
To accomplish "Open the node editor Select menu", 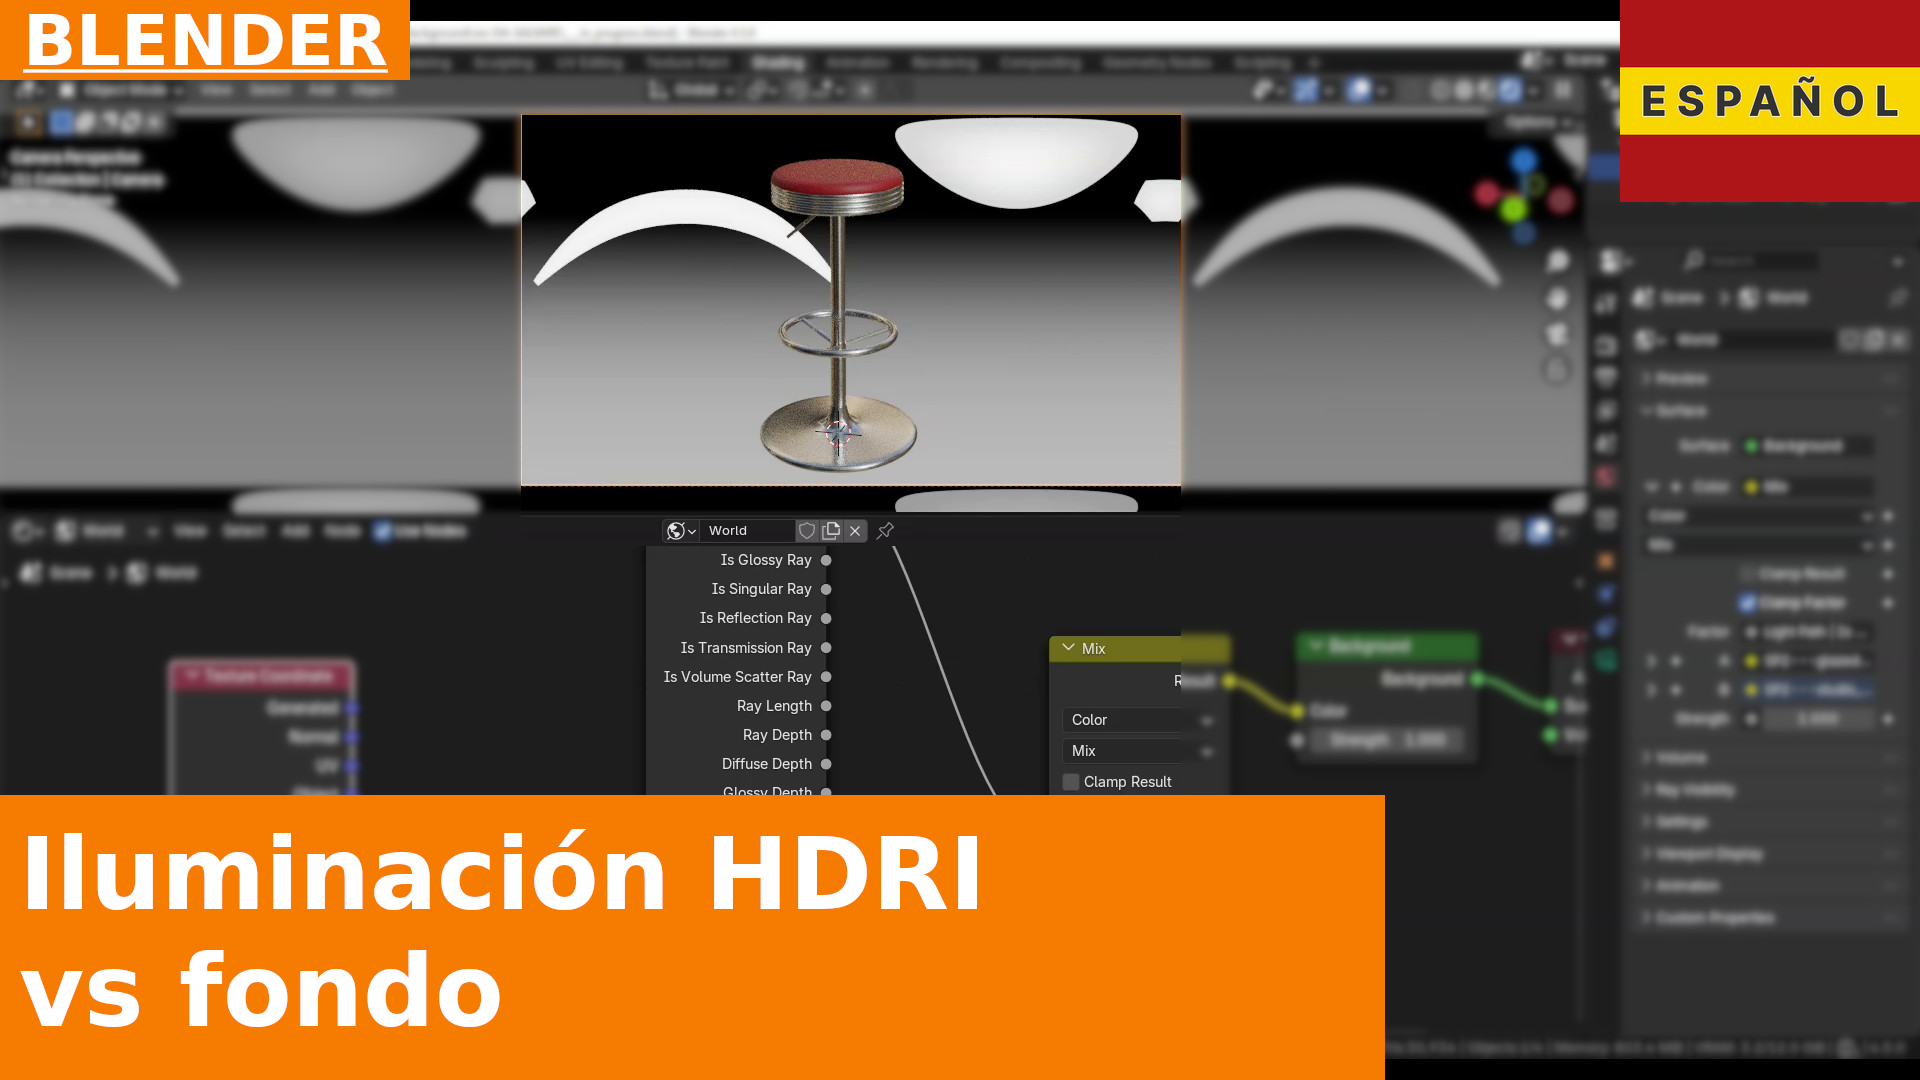I will click(244, 531).
